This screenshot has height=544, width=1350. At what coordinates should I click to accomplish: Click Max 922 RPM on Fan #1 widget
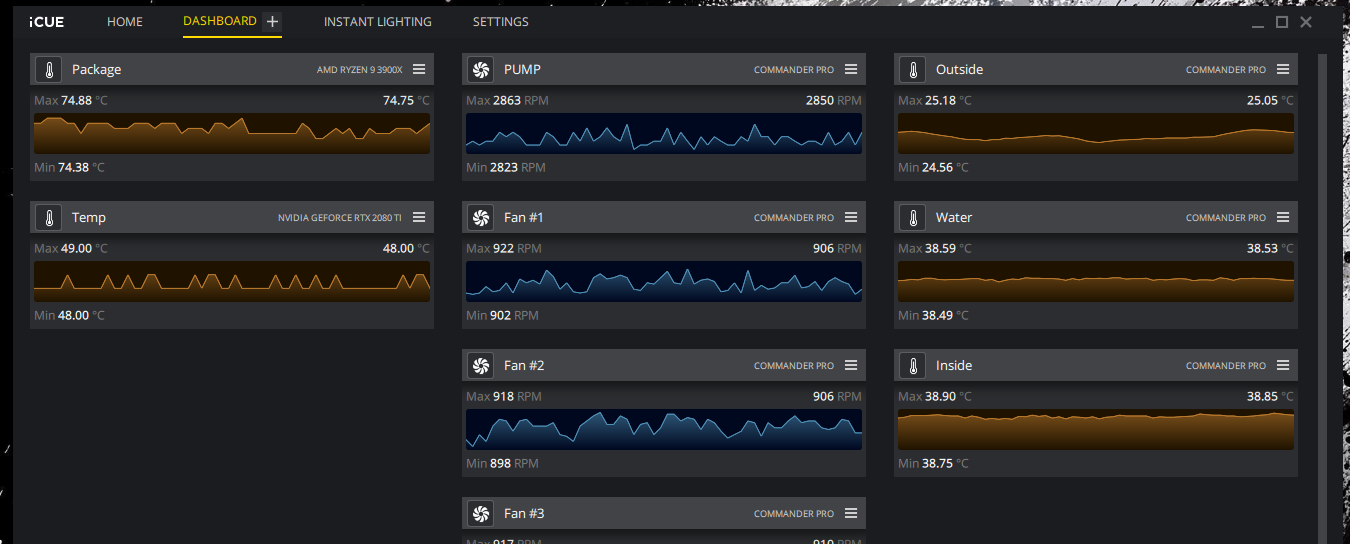(x=504, y=248)
